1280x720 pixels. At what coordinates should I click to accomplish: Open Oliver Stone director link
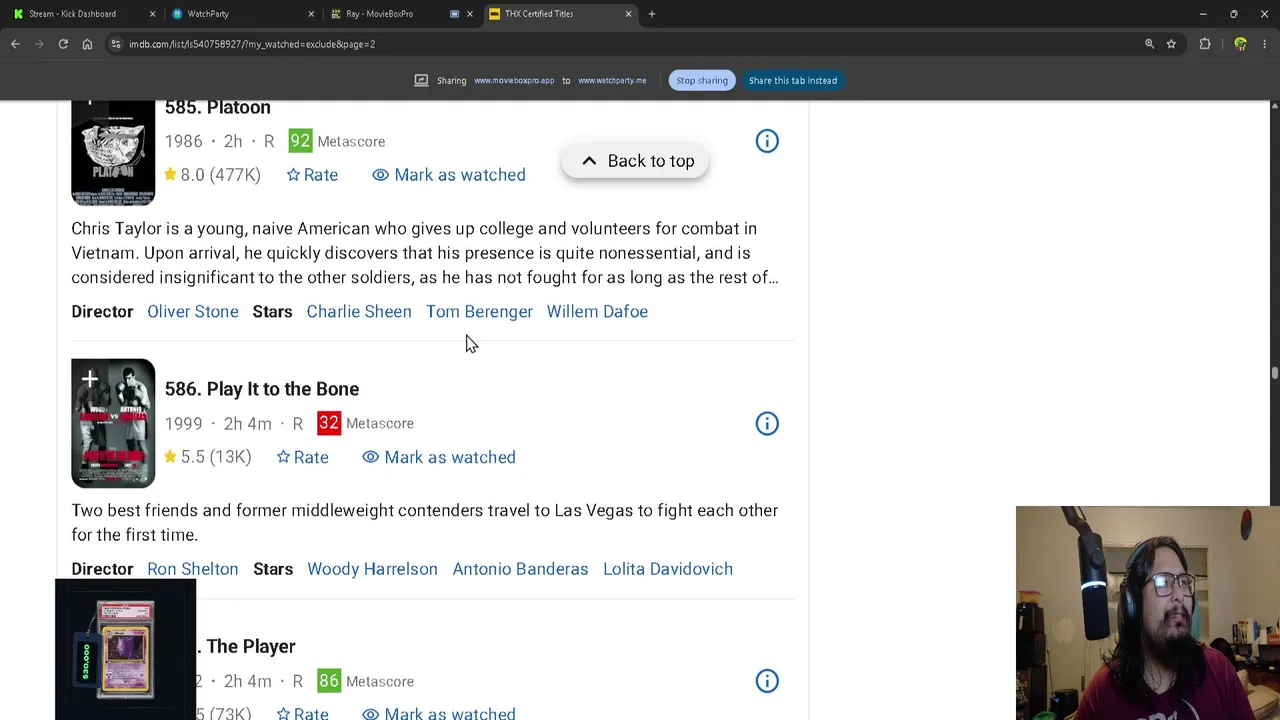[x=193, y=312]
